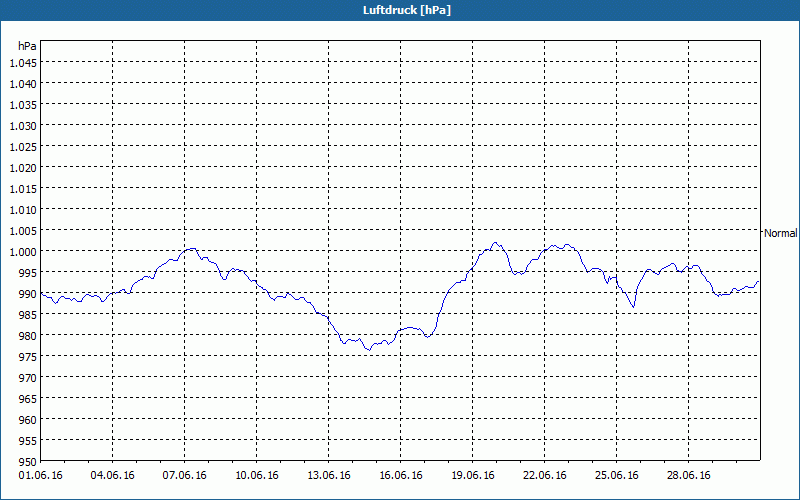The width and height of the screenshot is (800, 500).
Task: Select the 955 axis value
Action: [x=28, y=441]
